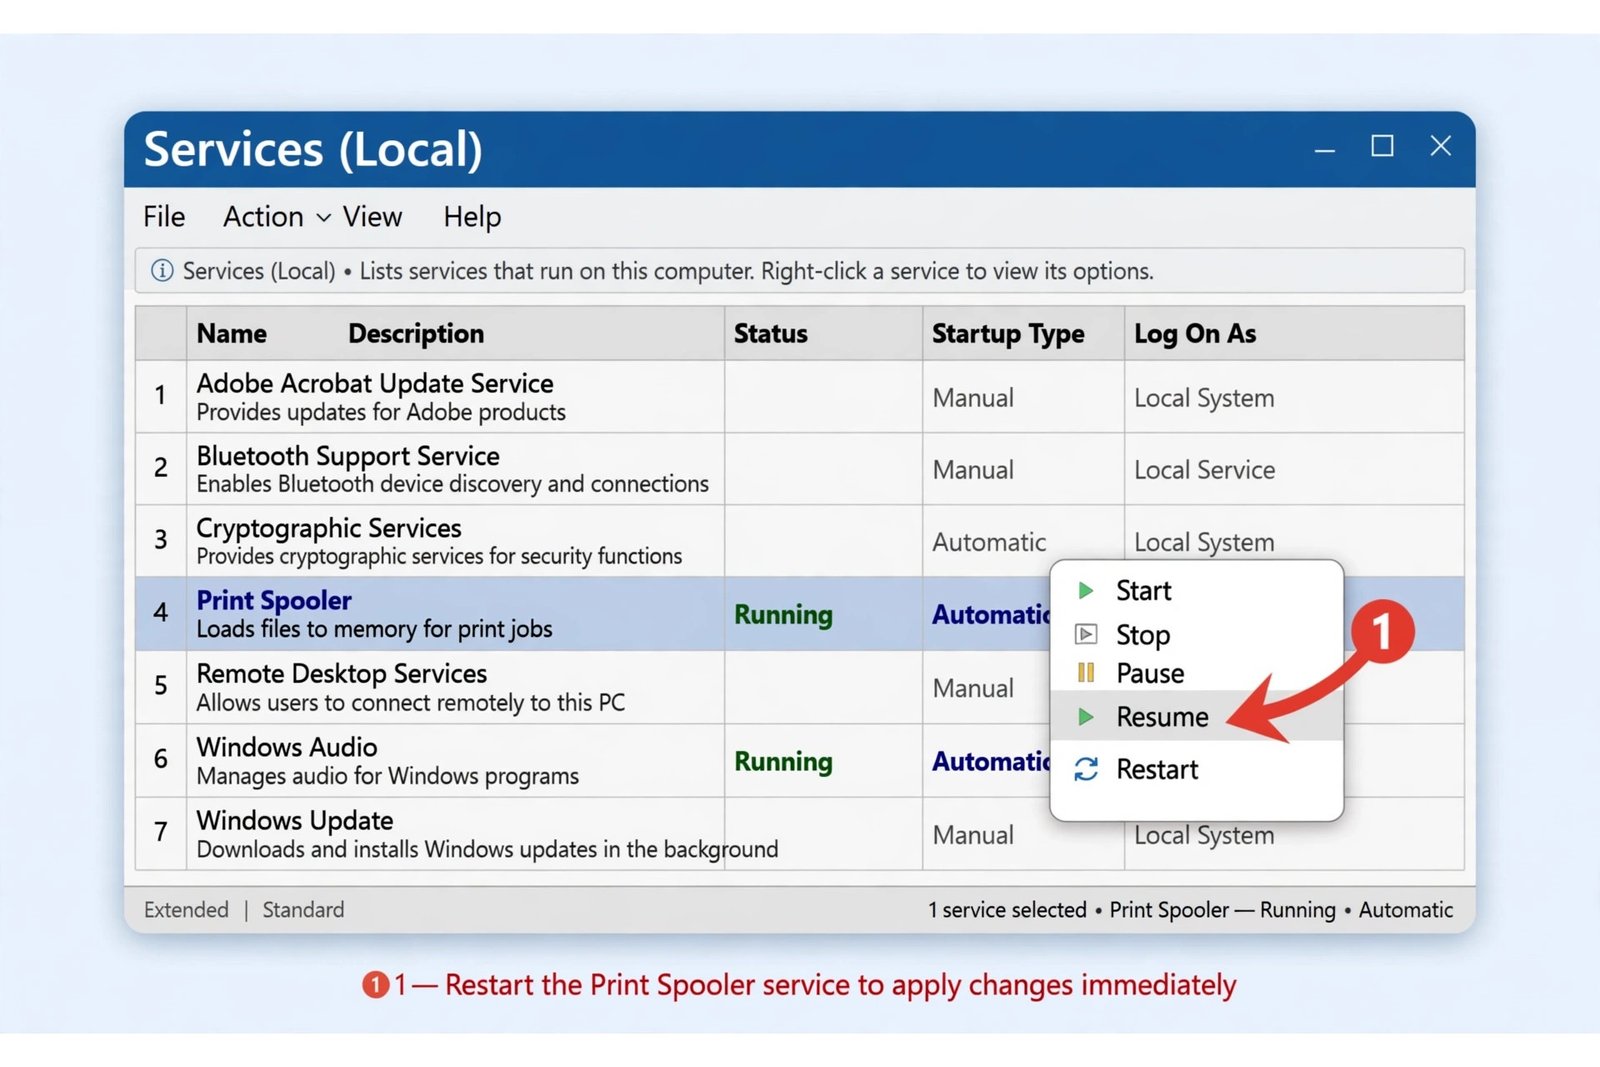The width and height of the screenshot is (1600, 1067).
Task: Select the Windows Update service
Action: (x=295, y=820)
